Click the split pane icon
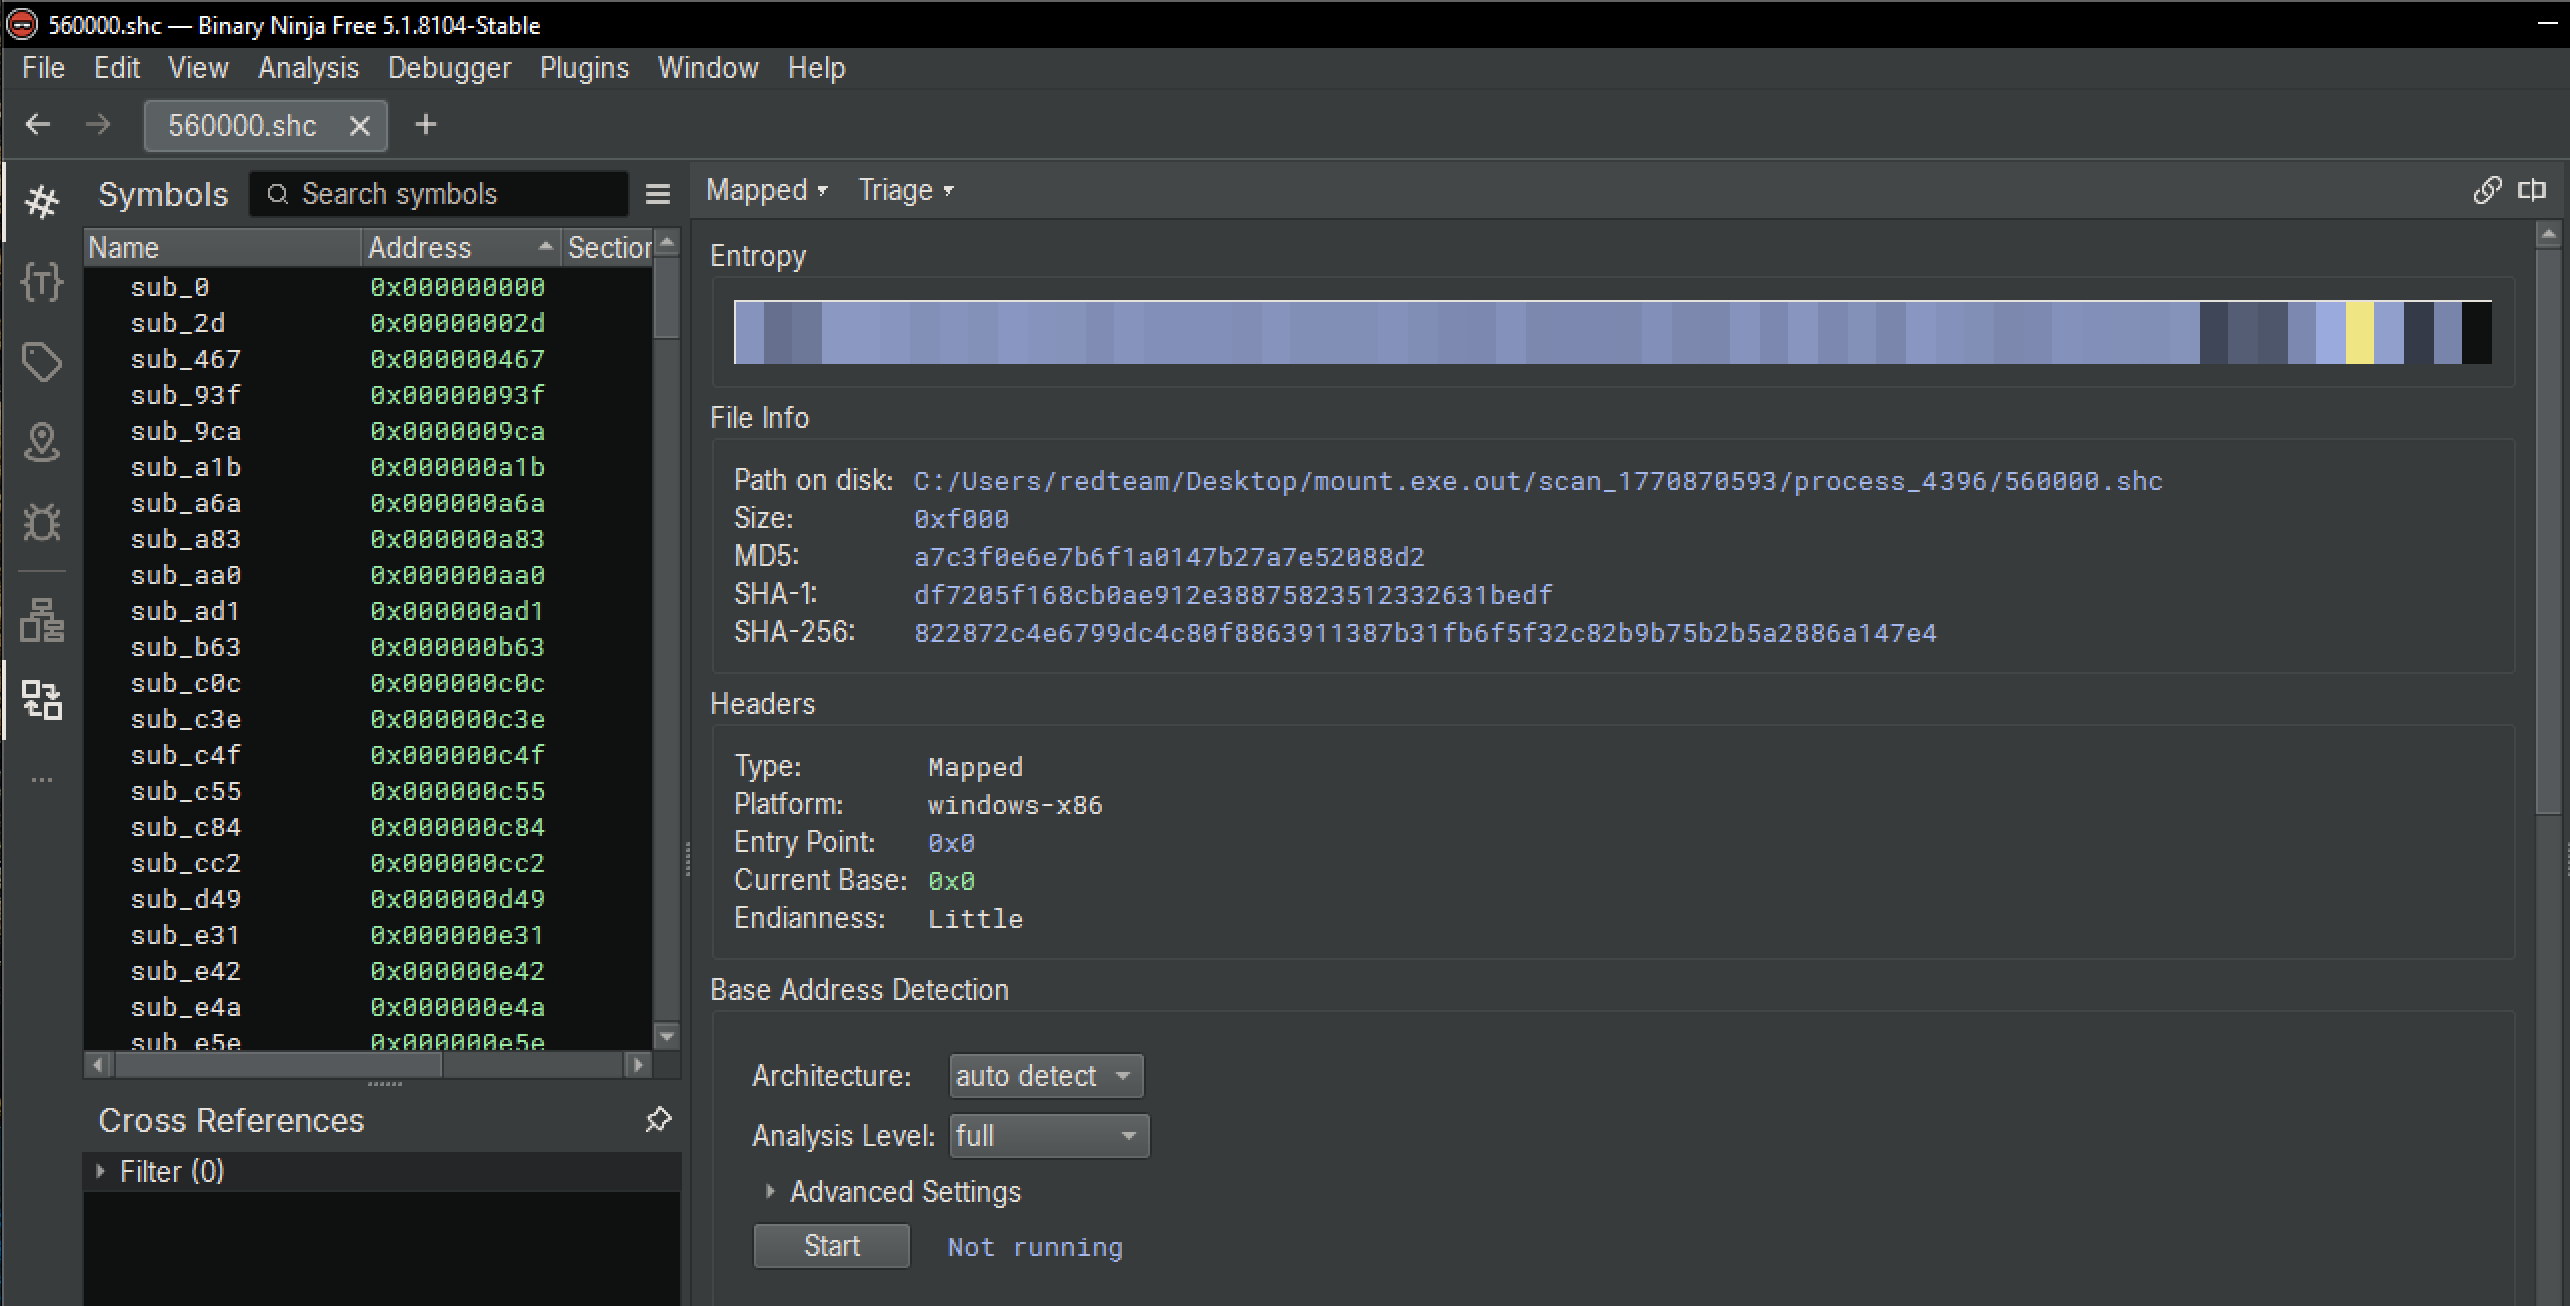This screenshot has width=2570, height=1306. tap(2532, 190)
